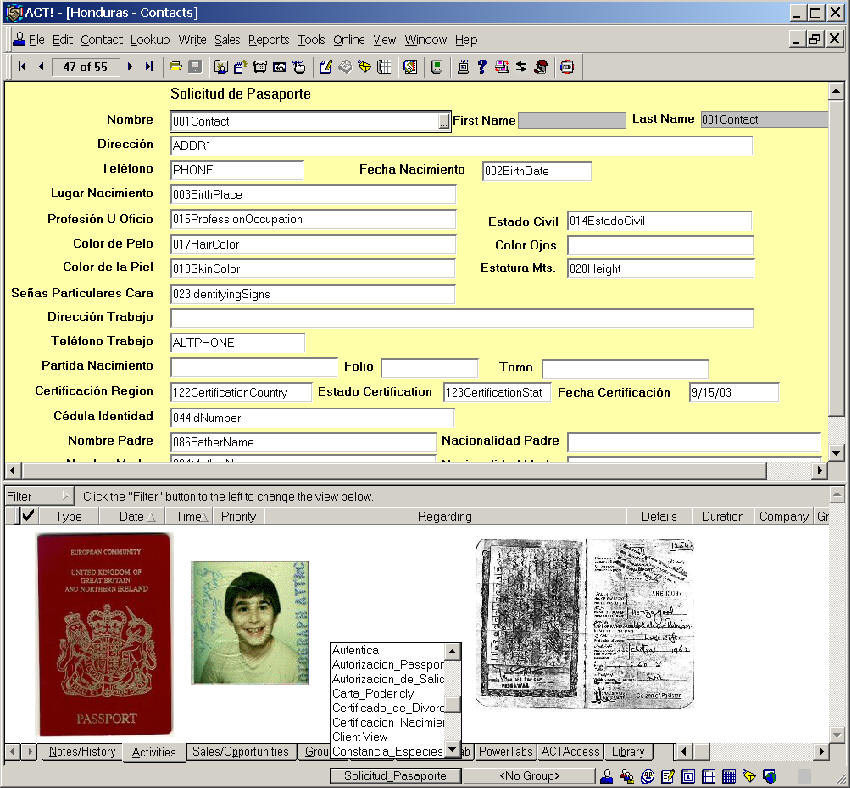The width and height of the screenshot is (850, 788).
Task: Go to the next contact record
Action: (130, 66)
